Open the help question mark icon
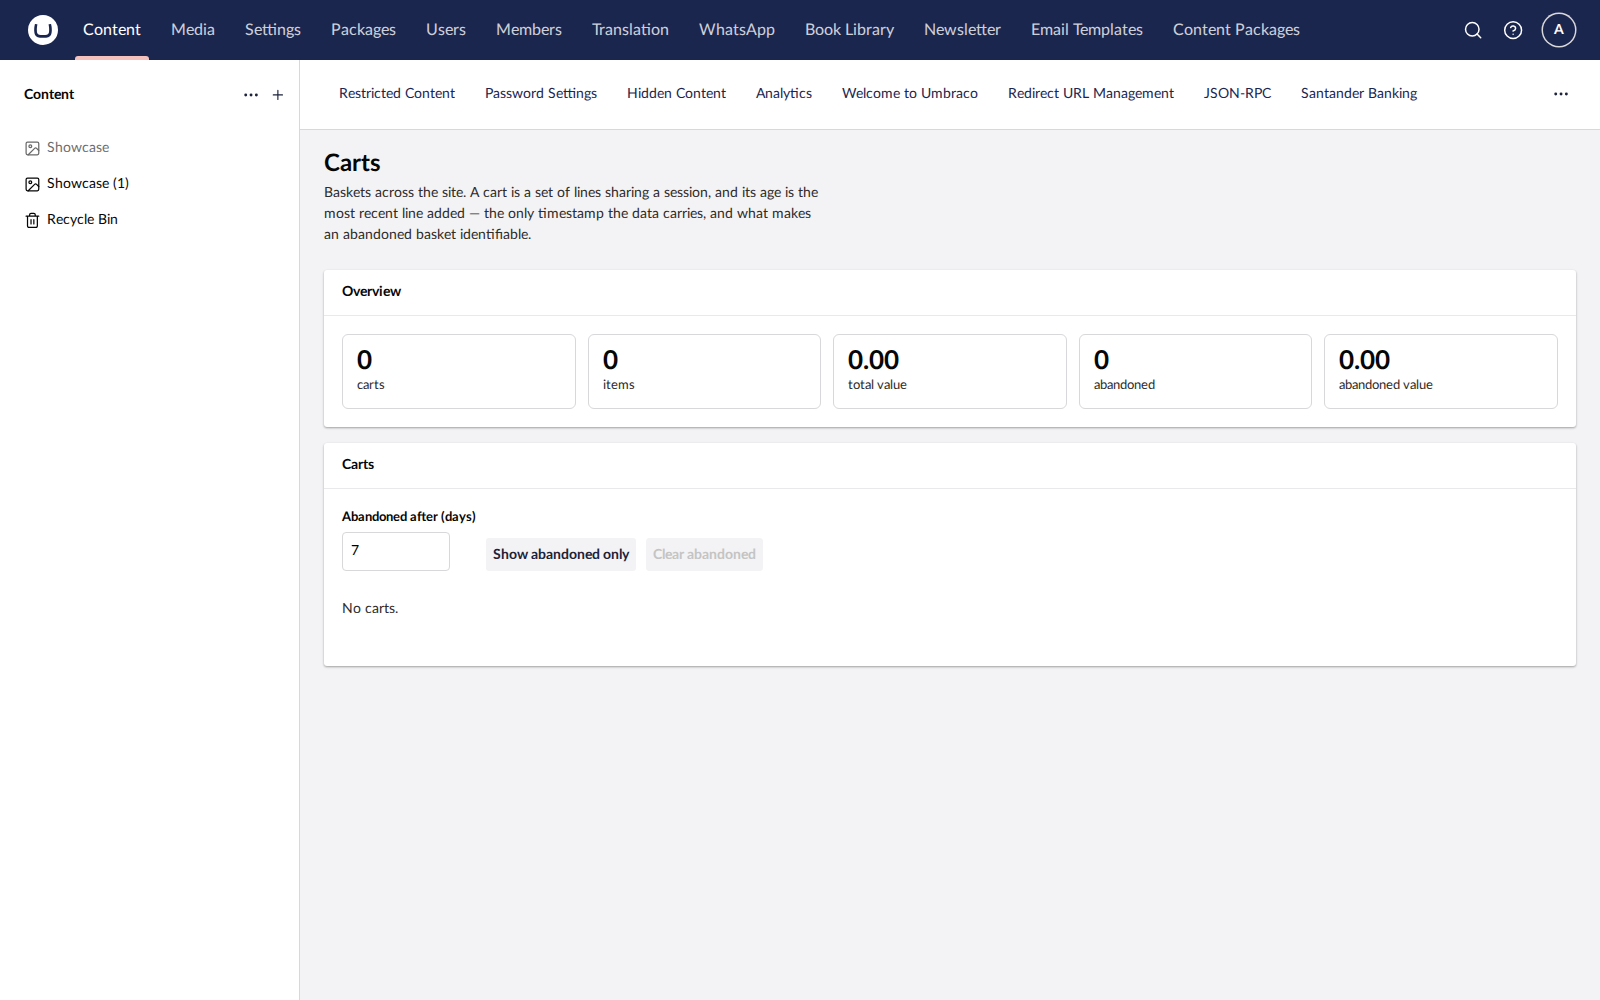 (x=1513, y=30)
